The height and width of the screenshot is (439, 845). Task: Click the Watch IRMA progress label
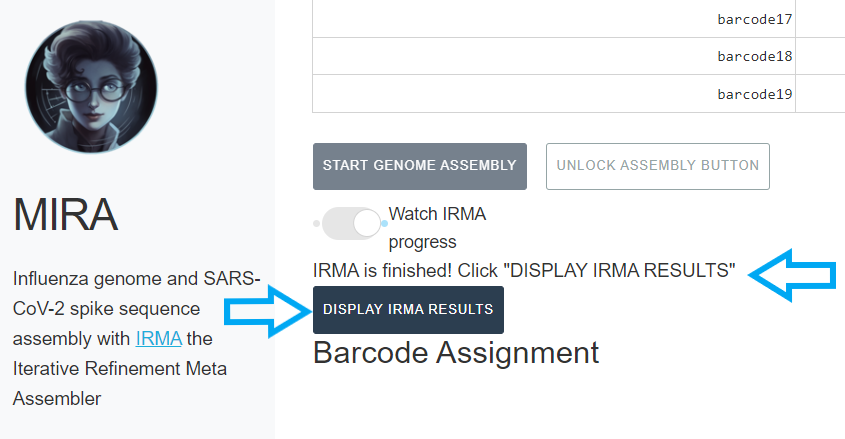436,227
